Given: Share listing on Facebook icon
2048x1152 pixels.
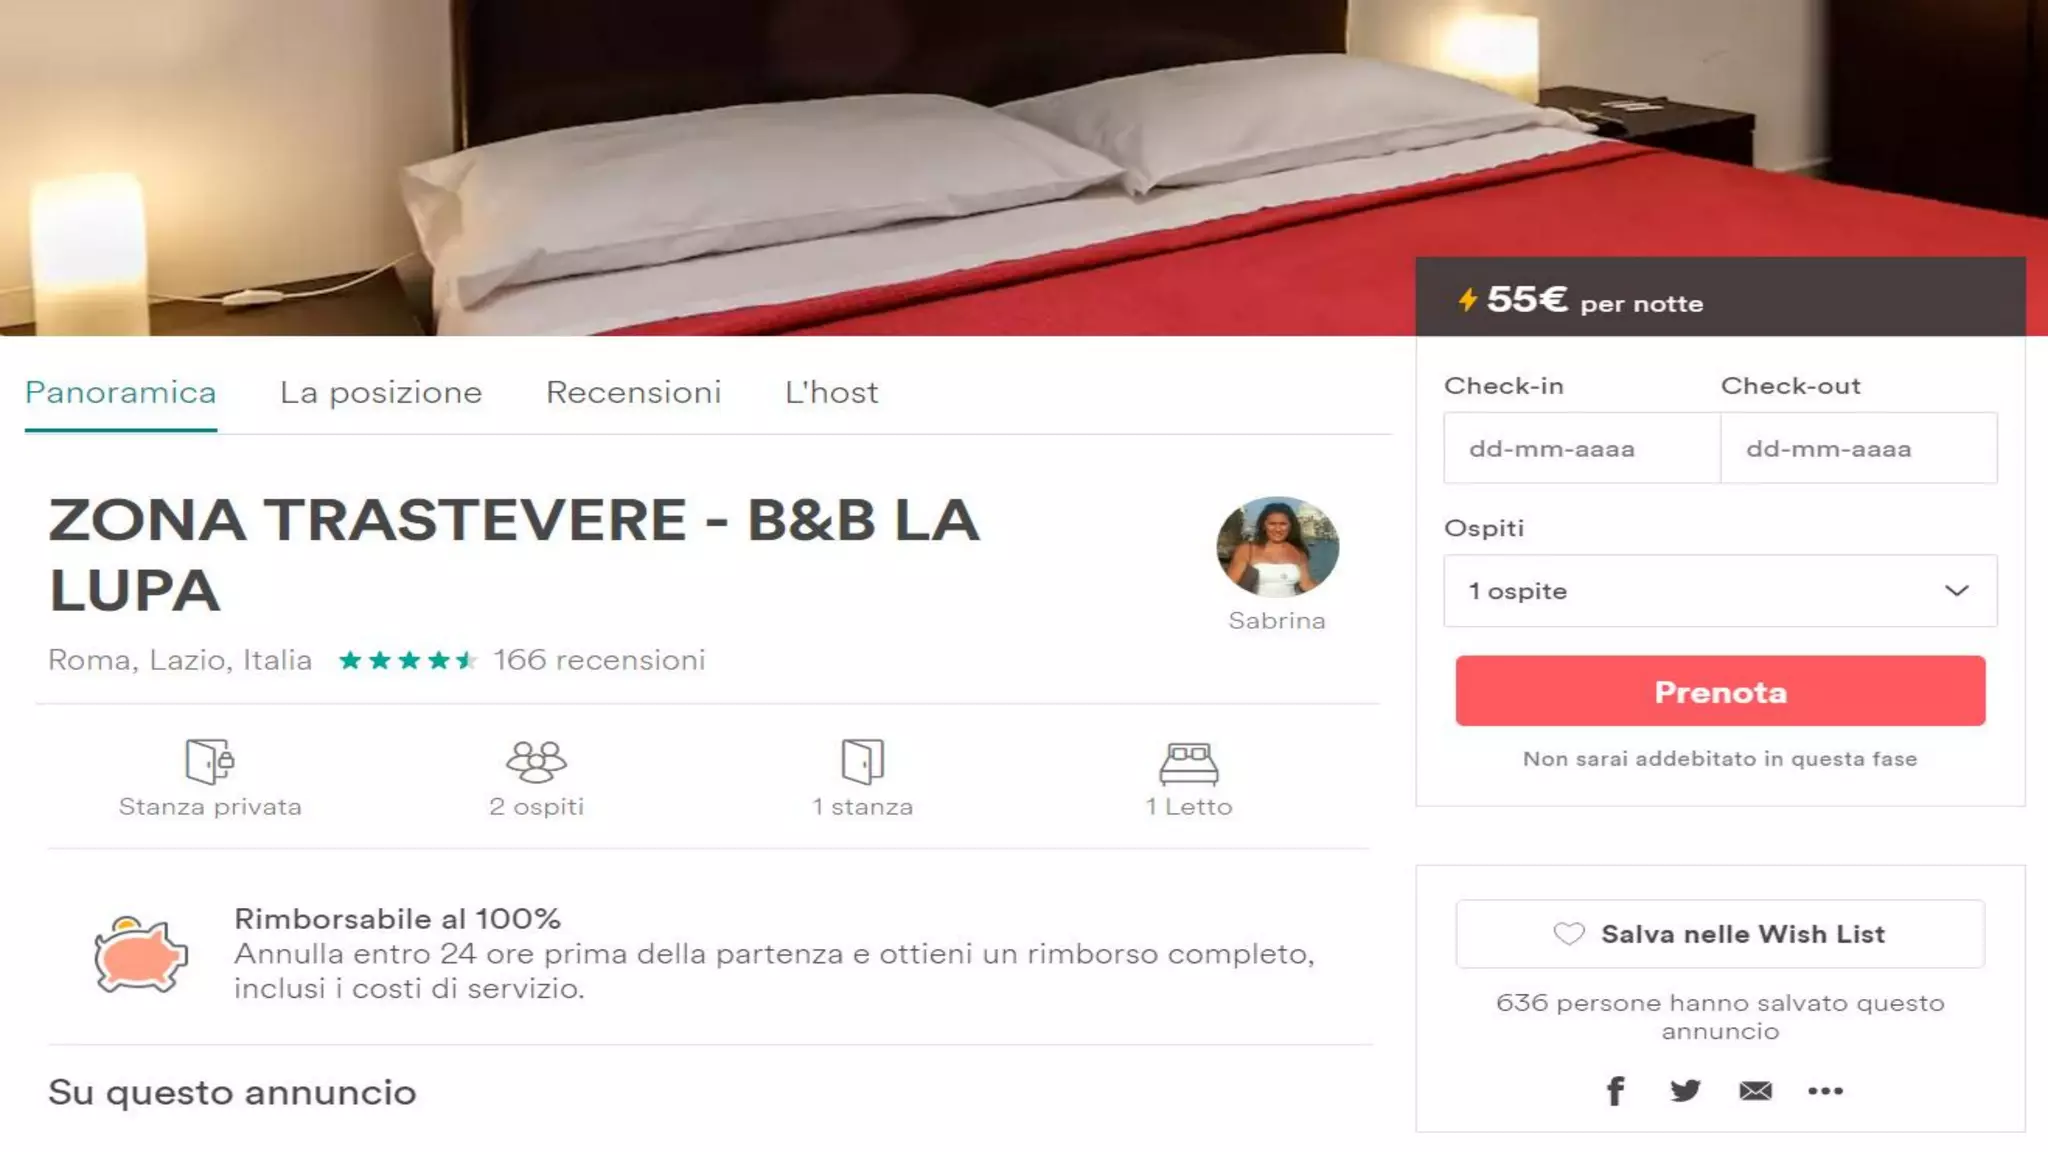Looking at the screenshot, I should click(1615, 1090).
